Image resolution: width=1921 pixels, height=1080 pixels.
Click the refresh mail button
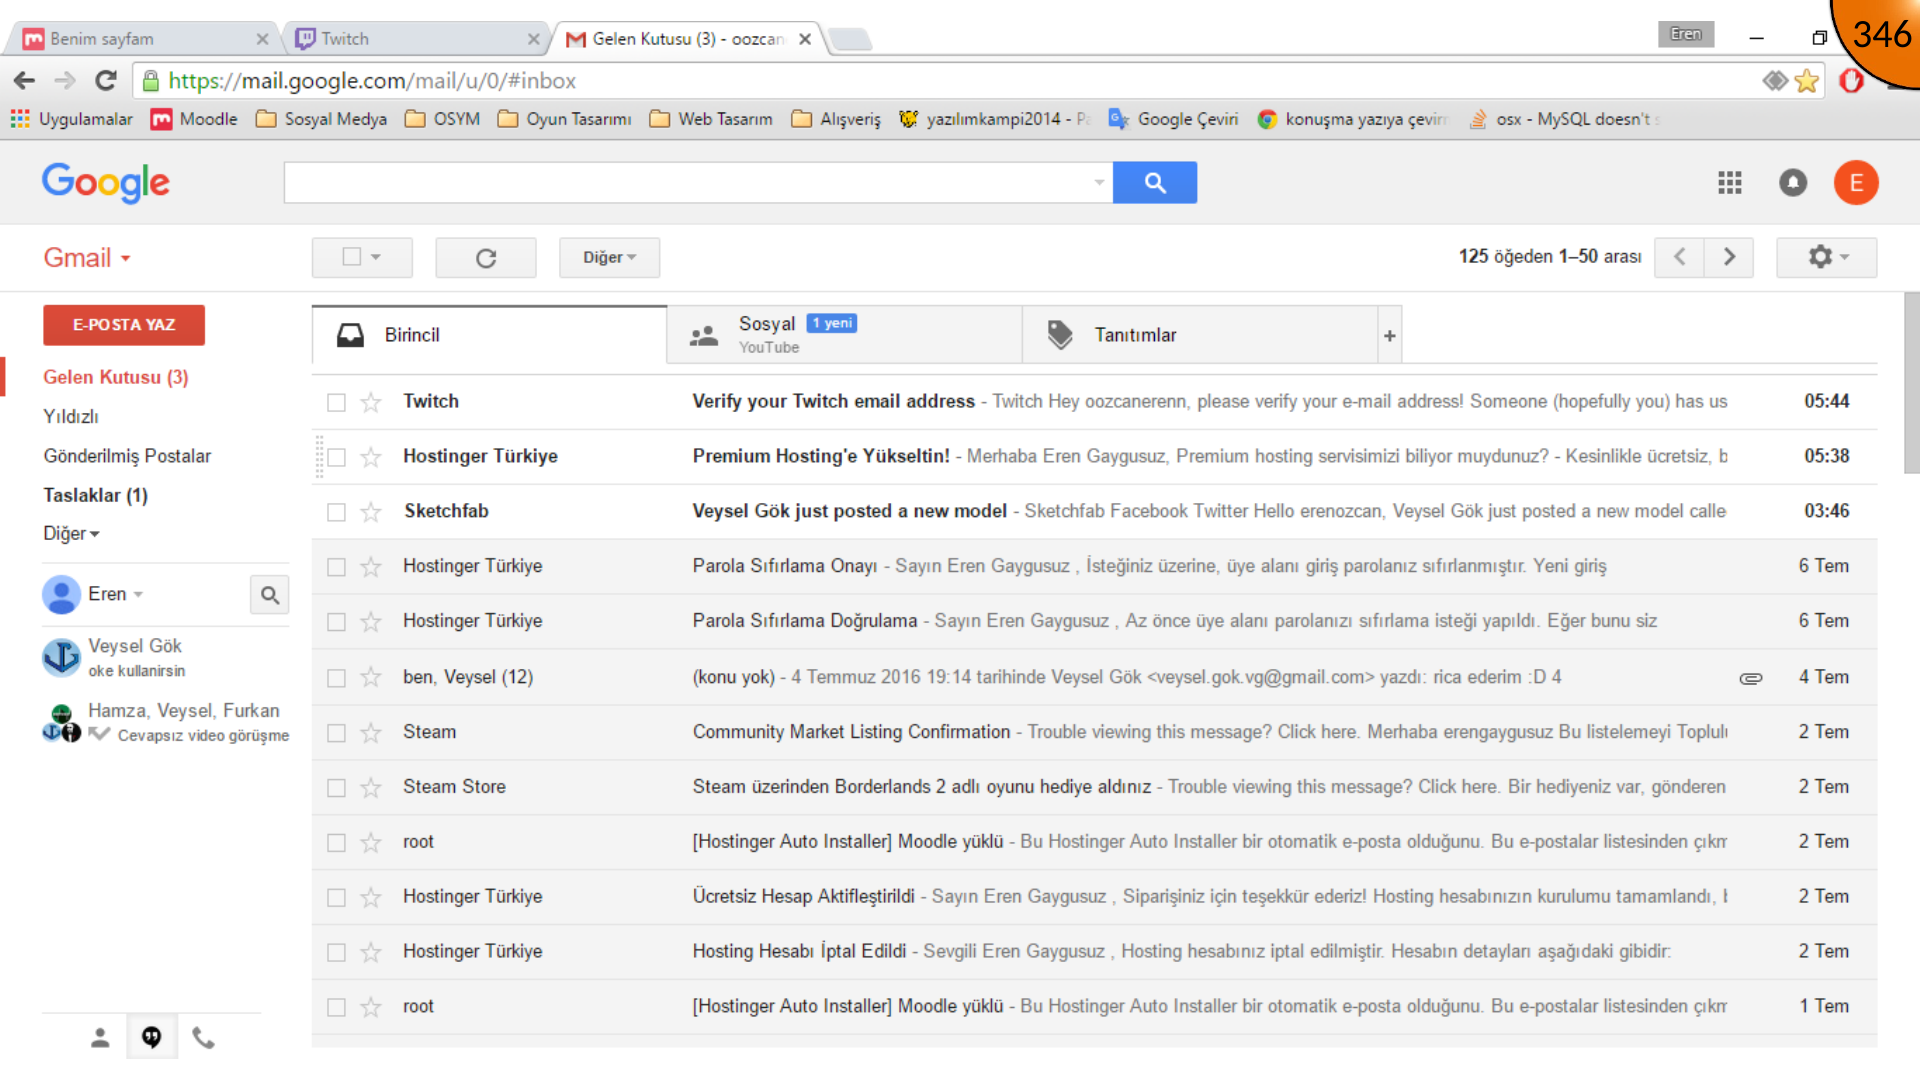486,258
